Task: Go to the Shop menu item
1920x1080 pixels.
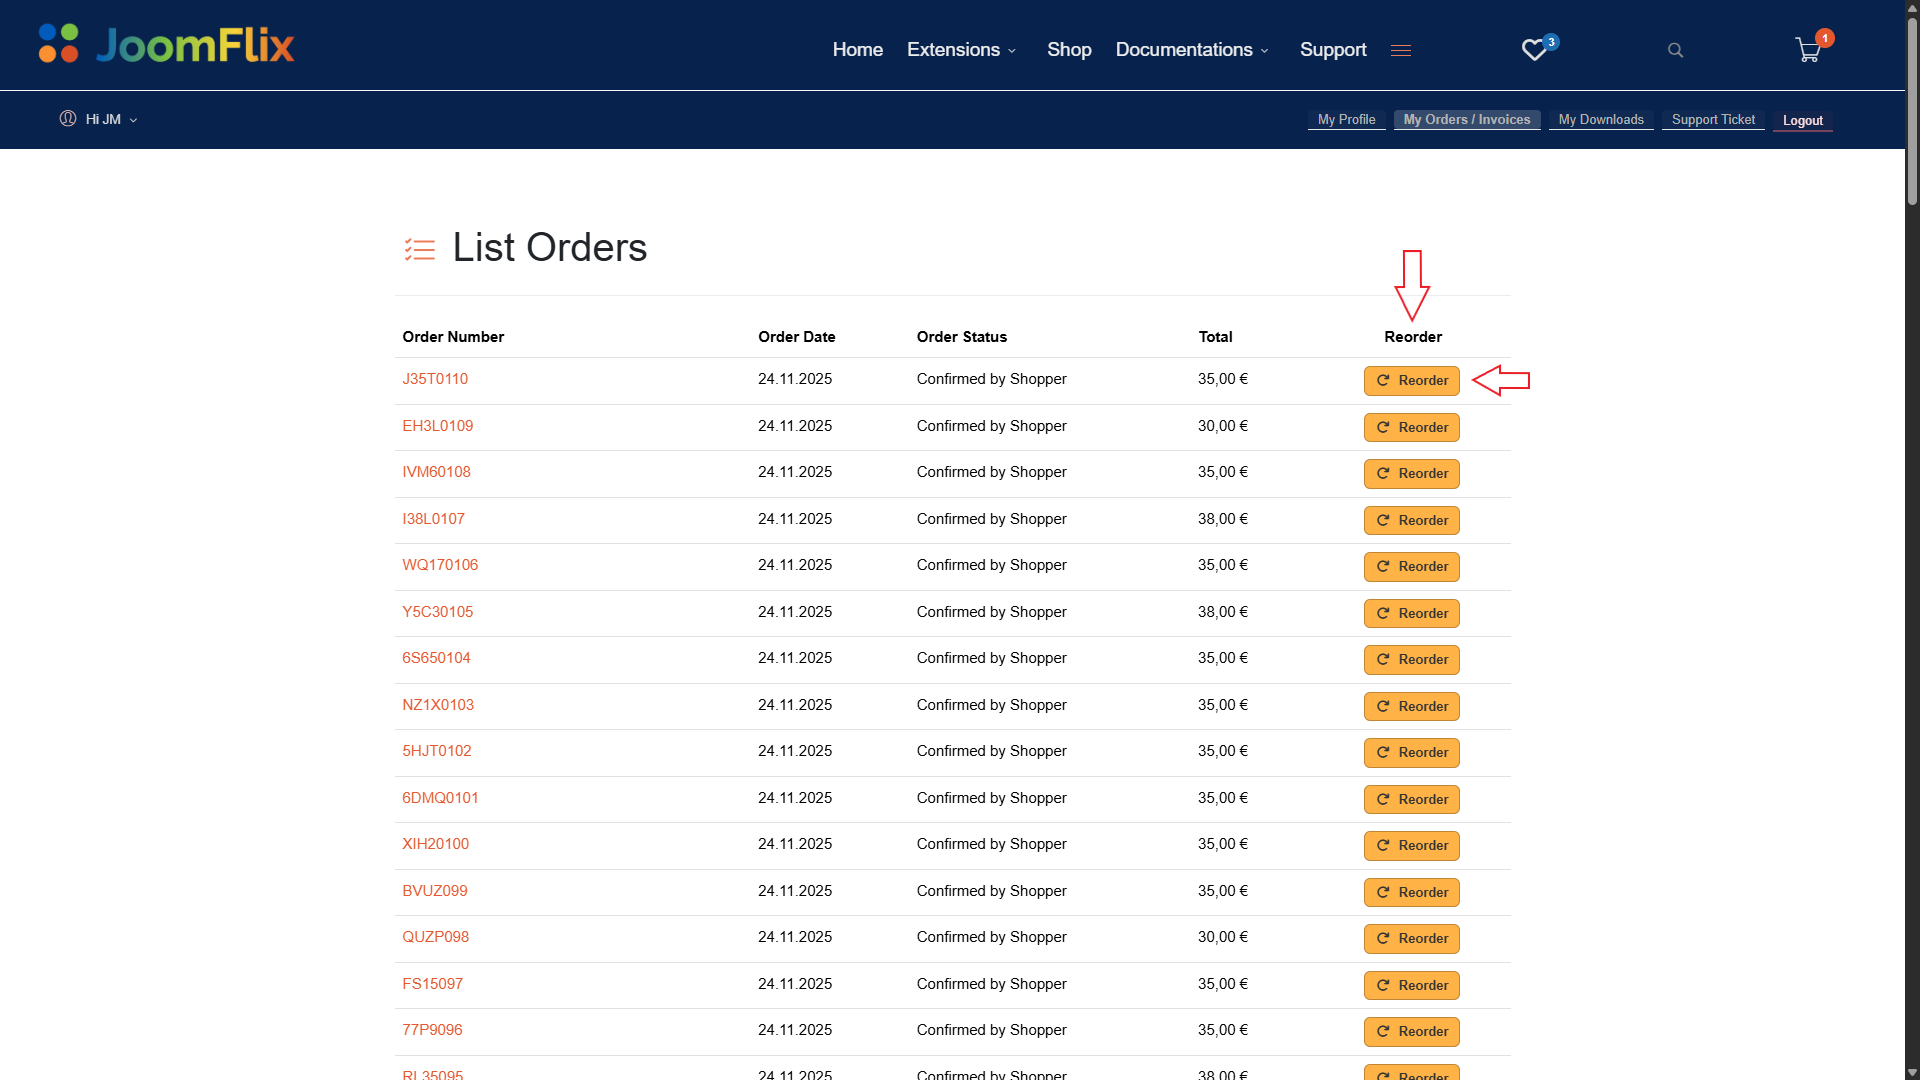Action: click(1068, 50)
